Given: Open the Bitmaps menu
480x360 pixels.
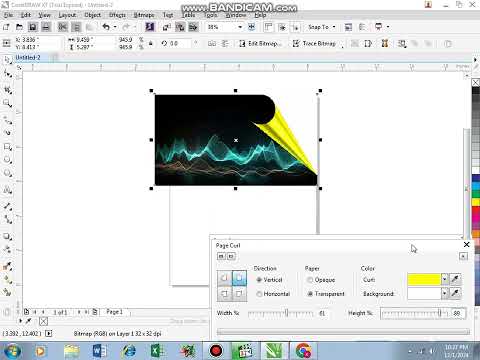Looking at the screenshot, I should click(144, 15).
